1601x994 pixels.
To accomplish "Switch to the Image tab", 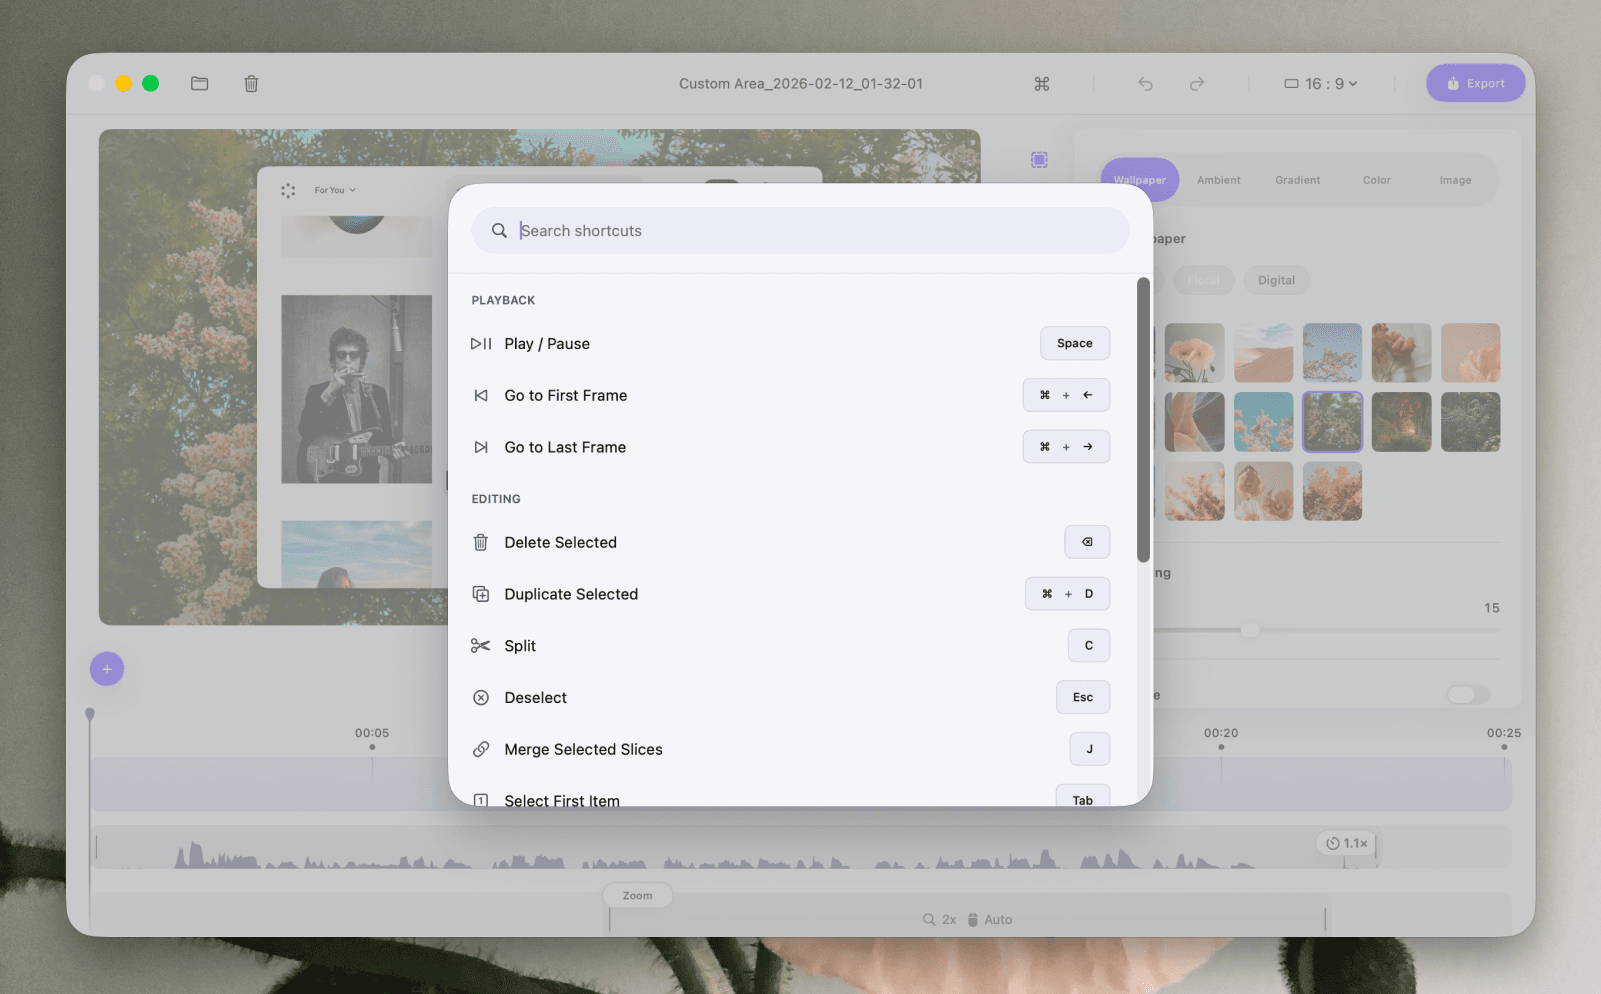I will click(1455, 179).
